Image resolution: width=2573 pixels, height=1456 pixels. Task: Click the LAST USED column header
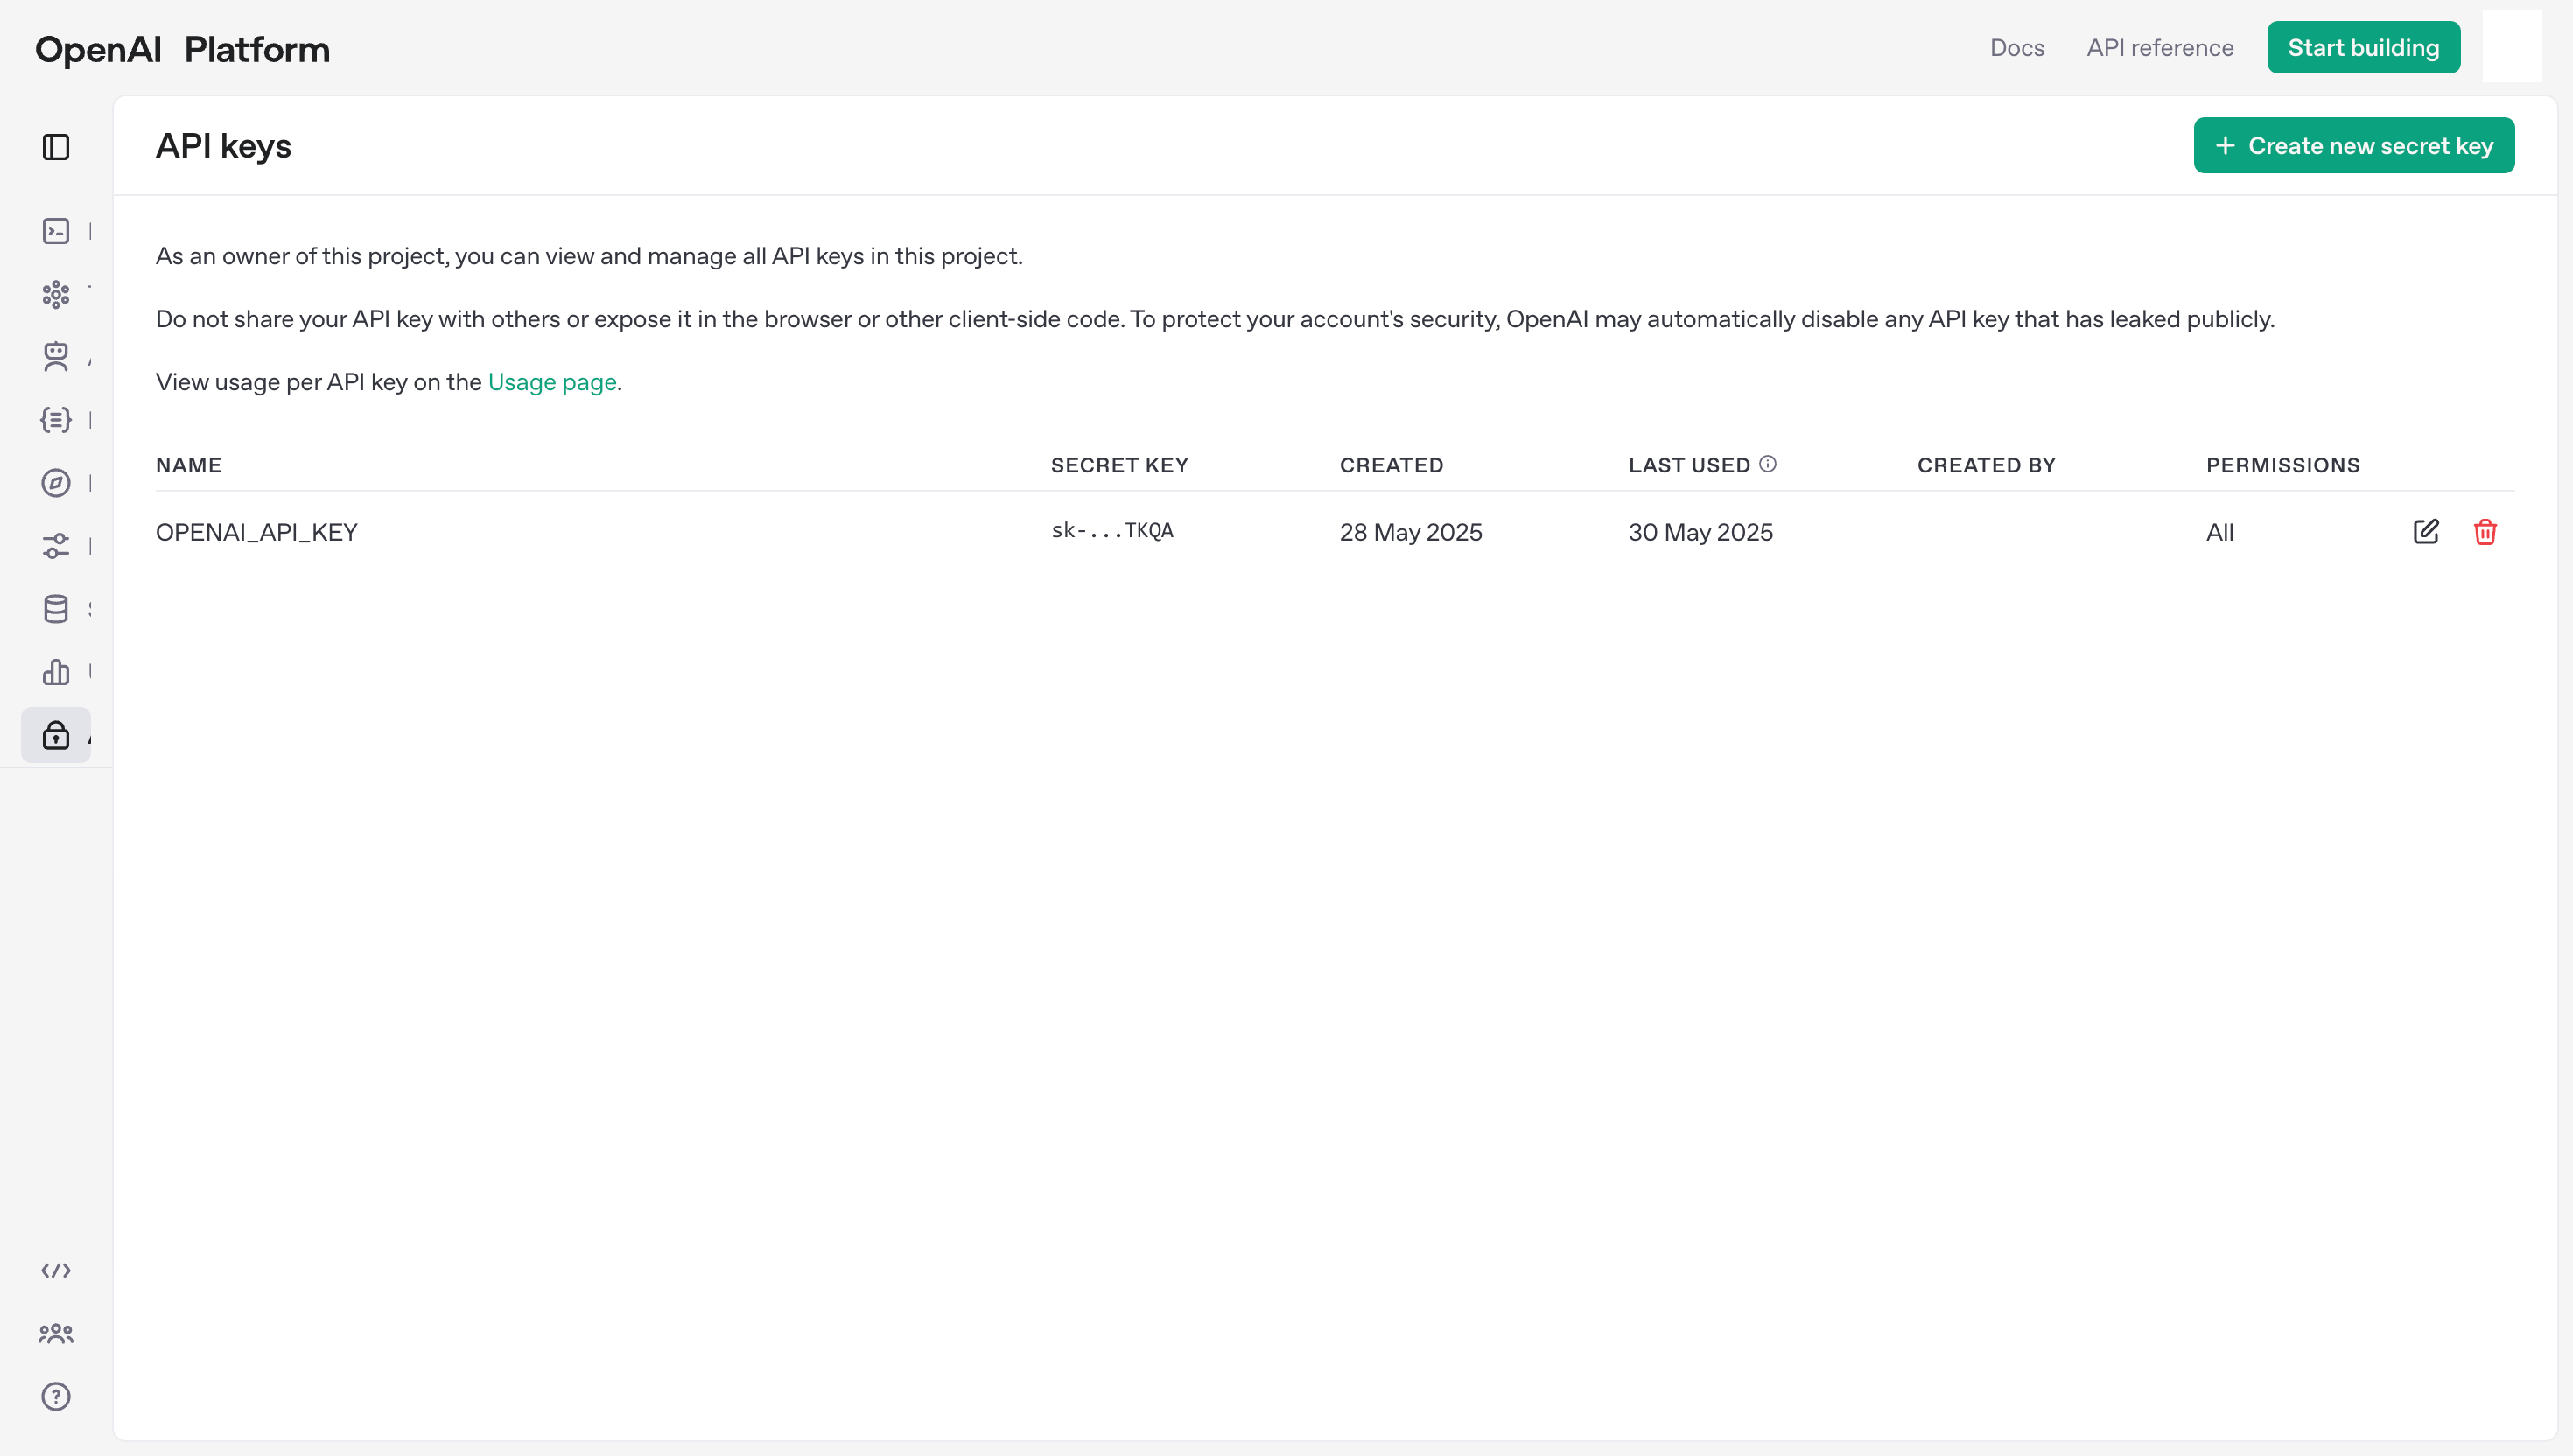click(x=1690, y=465)
